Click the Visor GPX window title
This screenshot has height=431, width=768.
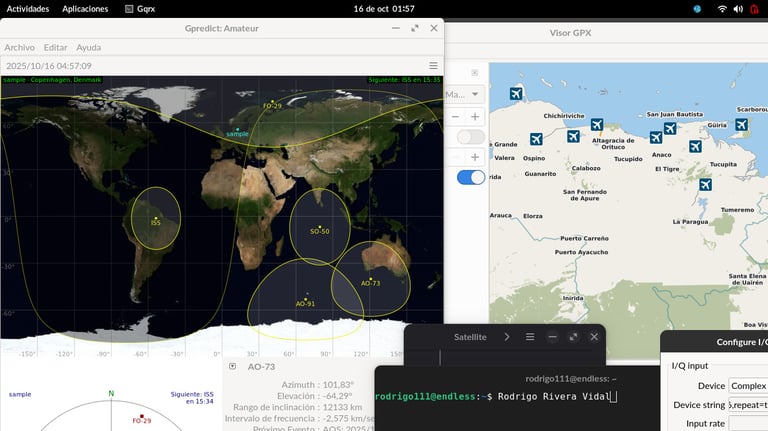click(570, 33)
